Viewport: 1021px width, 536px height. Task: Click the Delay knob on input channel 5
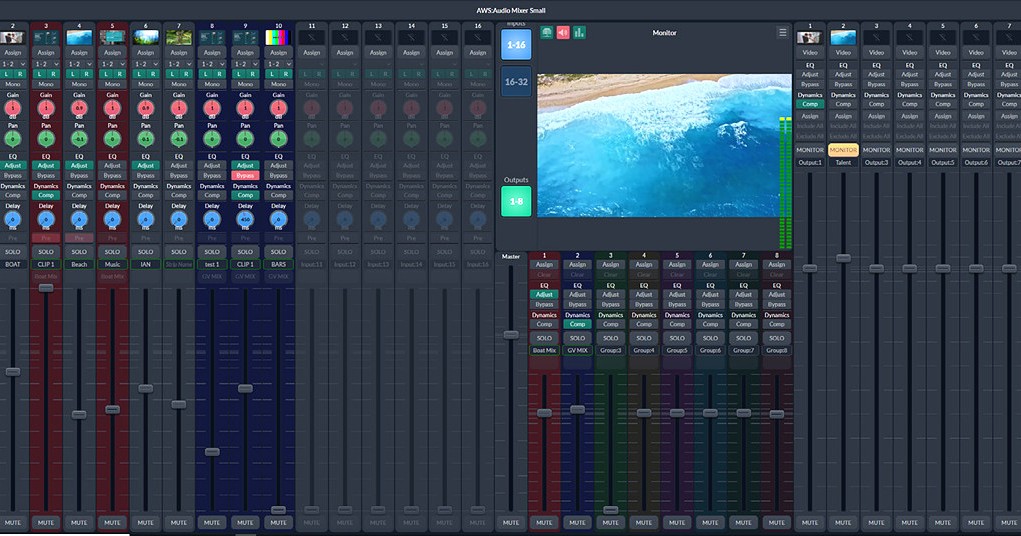112,219
